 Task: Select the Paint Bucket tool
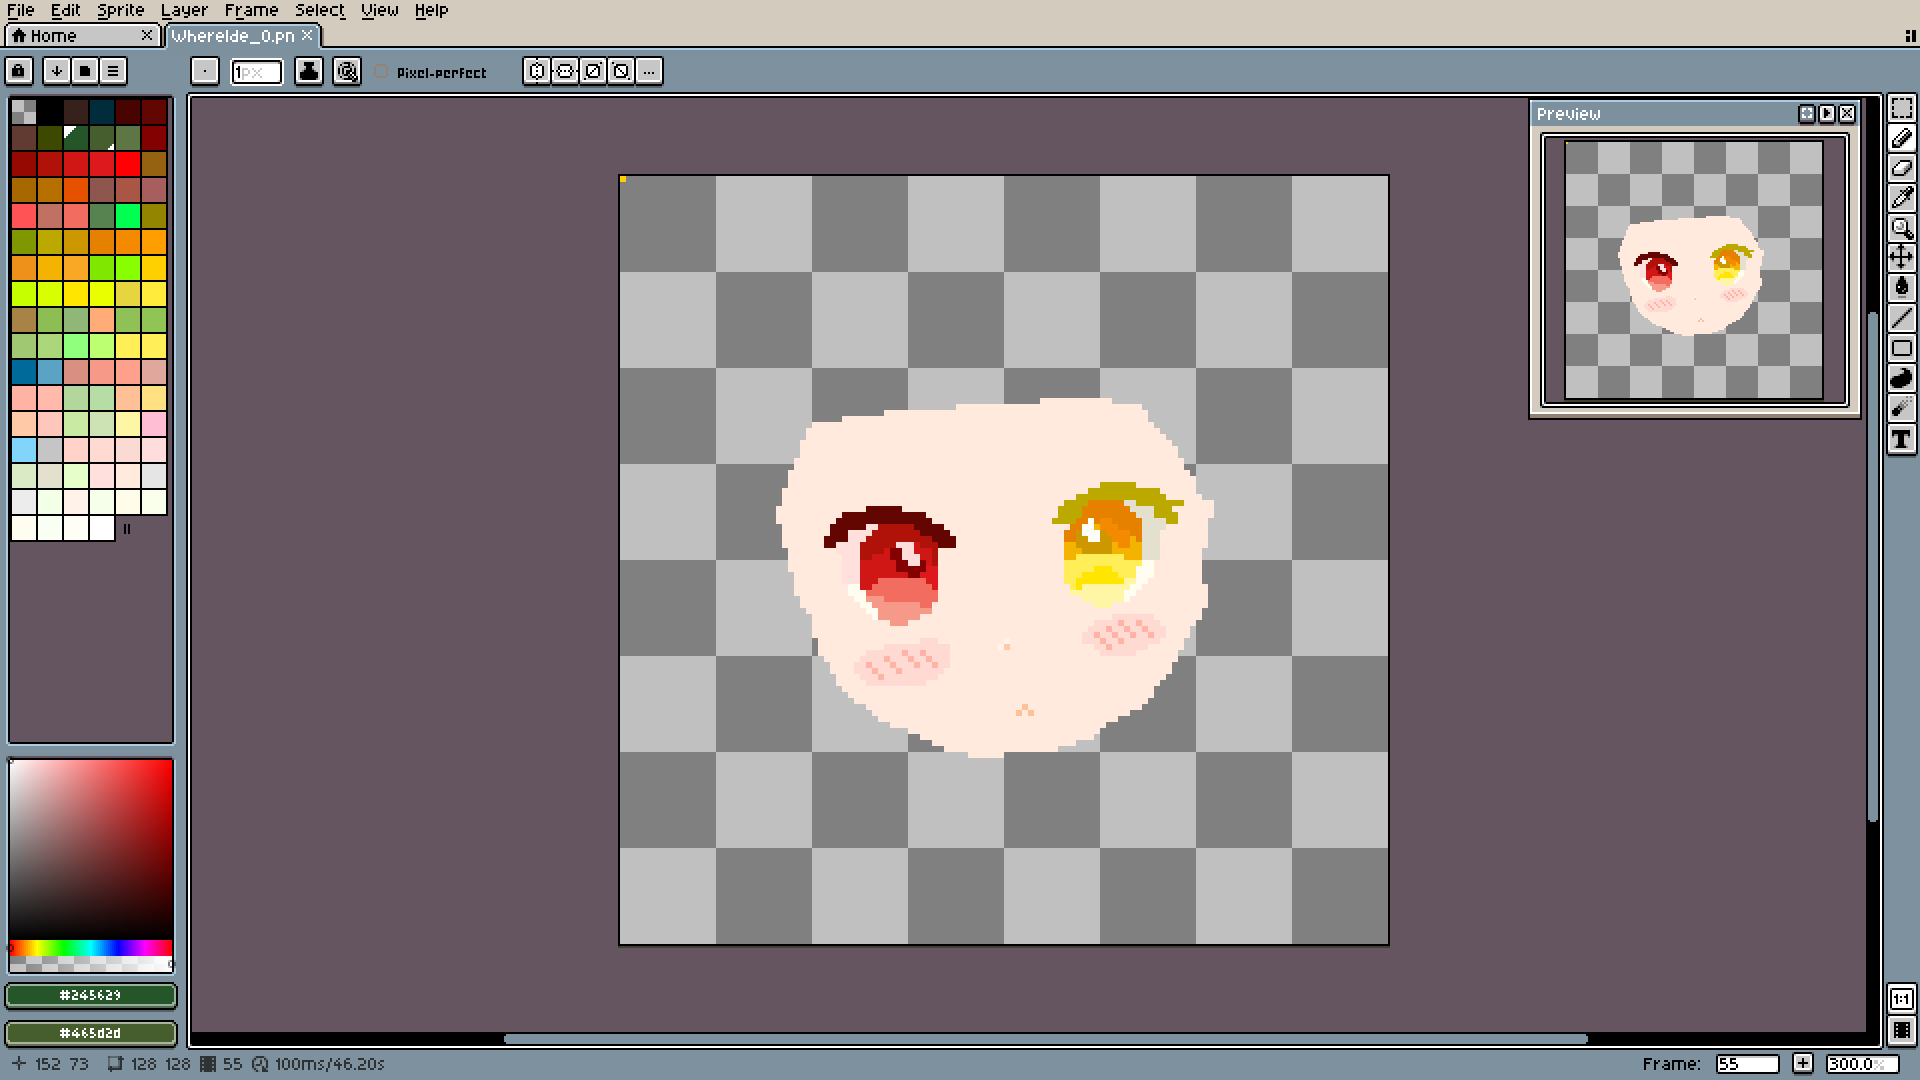click(x=1901, y=288)
